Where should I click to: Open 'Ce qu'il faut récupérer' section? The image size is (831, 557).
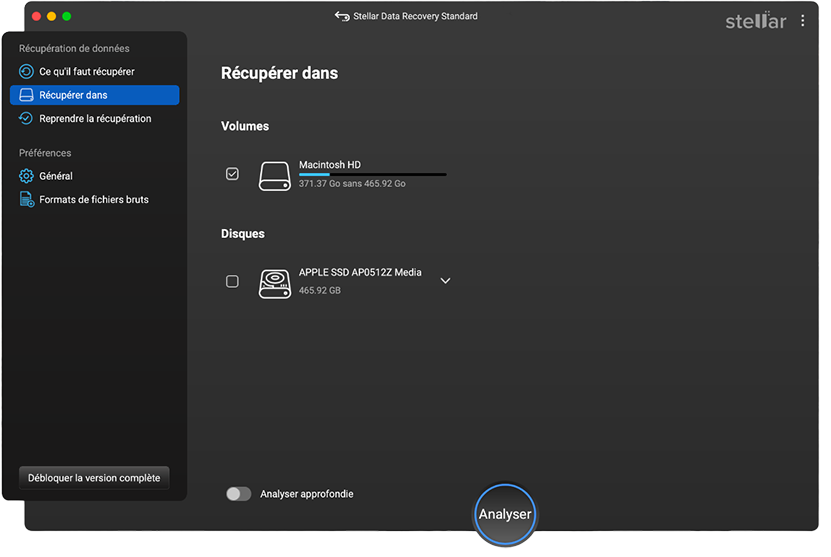coord(87,72)
